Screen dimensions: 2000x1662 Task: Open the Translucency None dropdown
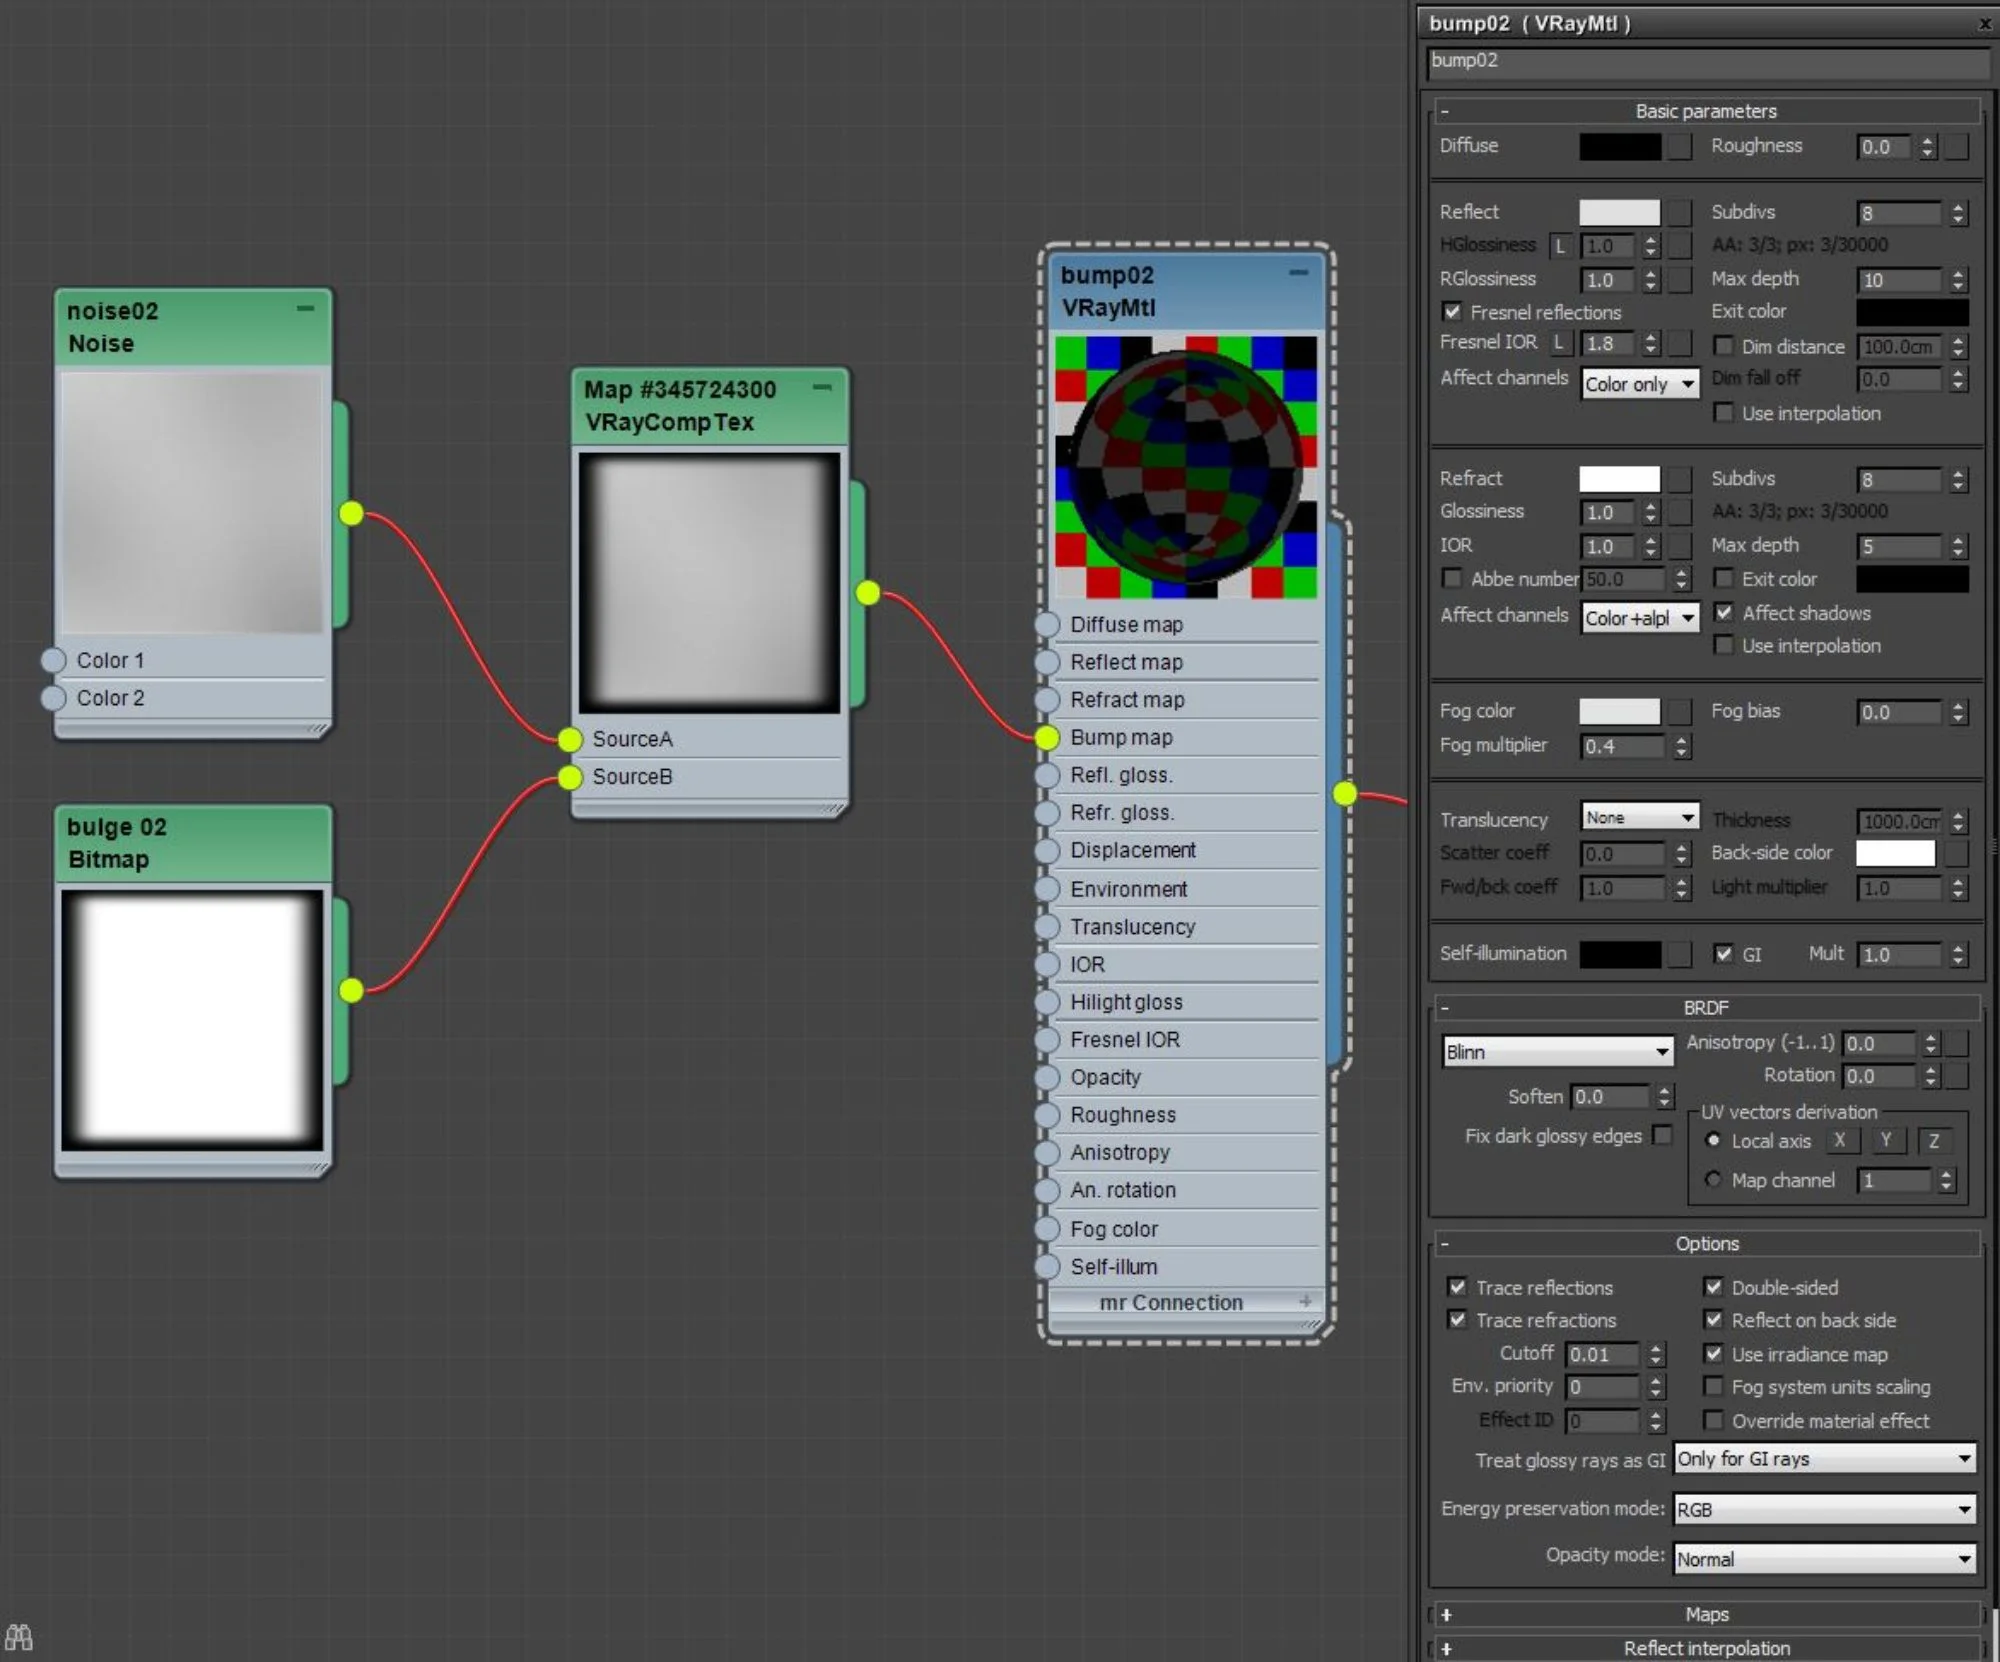click(1640, 817)
